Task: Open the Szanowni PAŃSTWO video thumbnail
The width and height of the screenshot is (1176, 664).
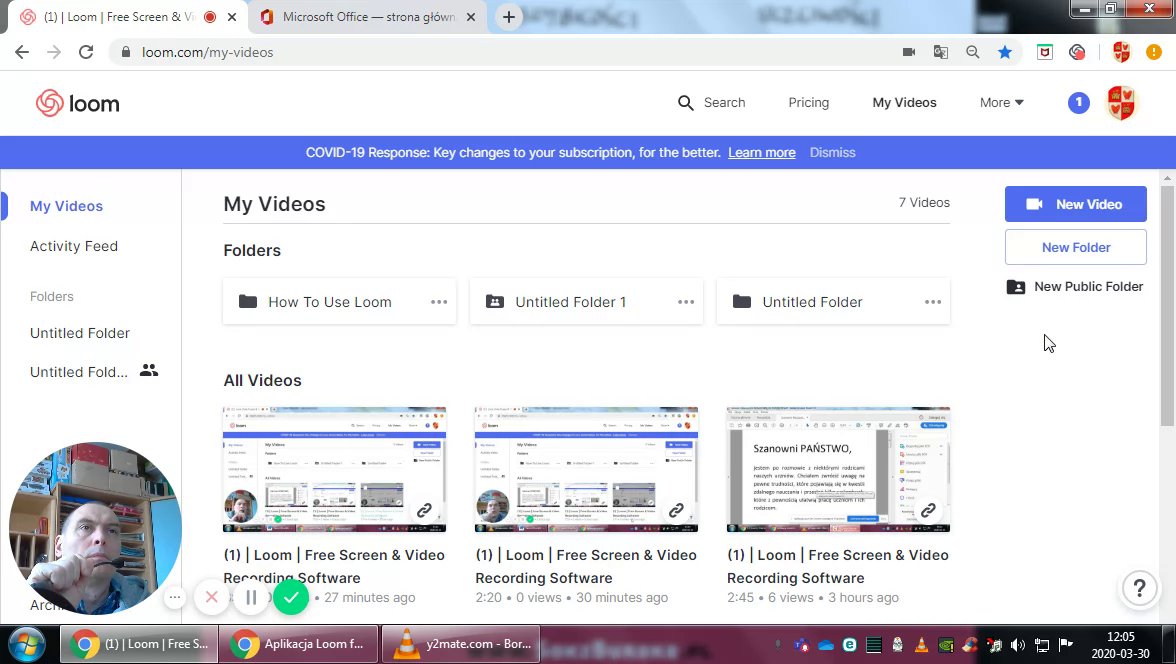Action: point(838,470)
